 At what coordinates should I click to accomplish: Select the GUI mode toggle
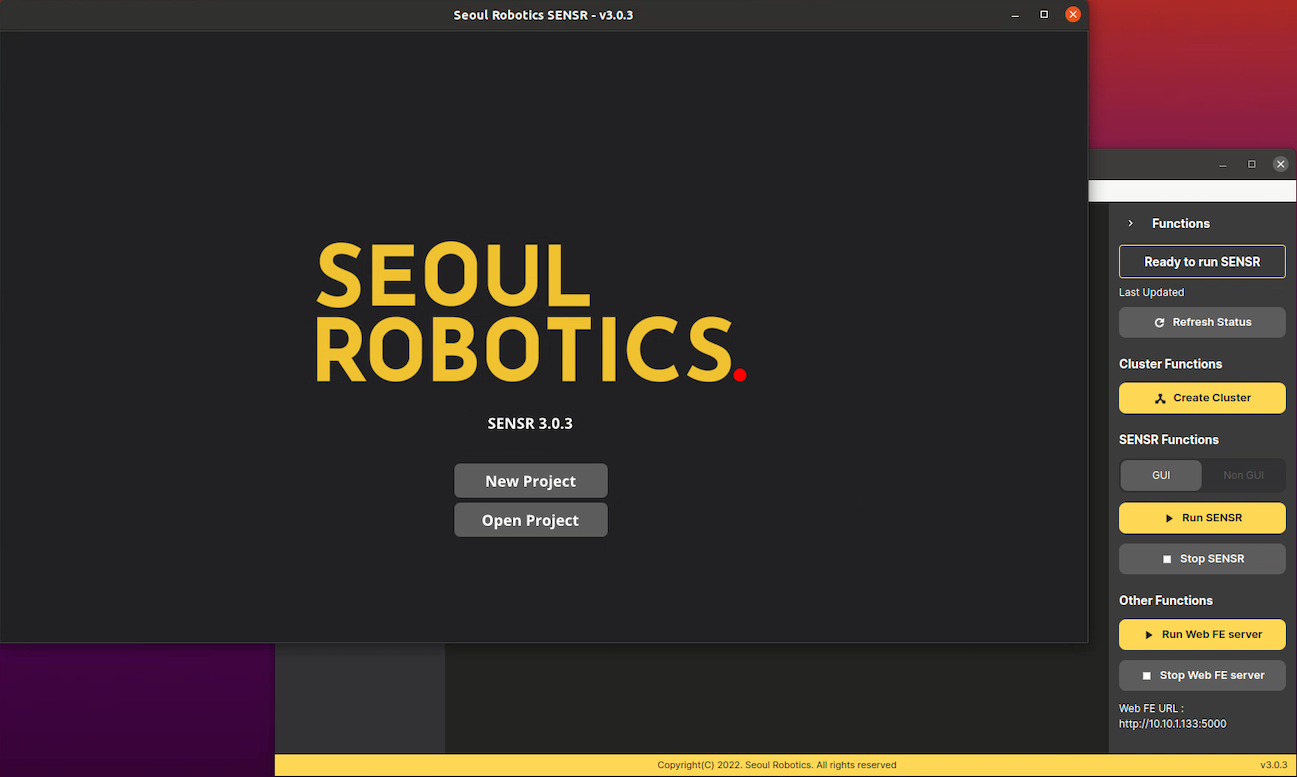point(1161,476)
